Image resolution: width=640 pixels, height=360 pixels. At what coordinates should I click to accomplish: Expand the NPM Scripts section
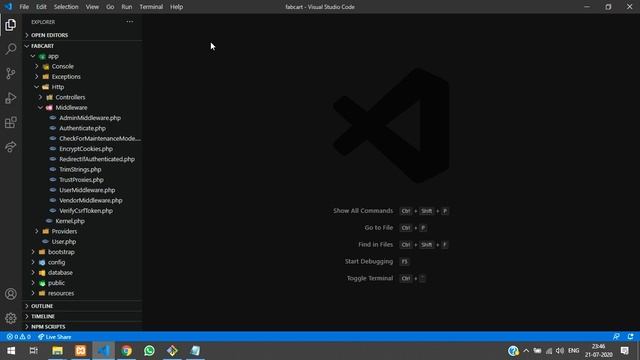pyautogui.click(x=82, y=327)
